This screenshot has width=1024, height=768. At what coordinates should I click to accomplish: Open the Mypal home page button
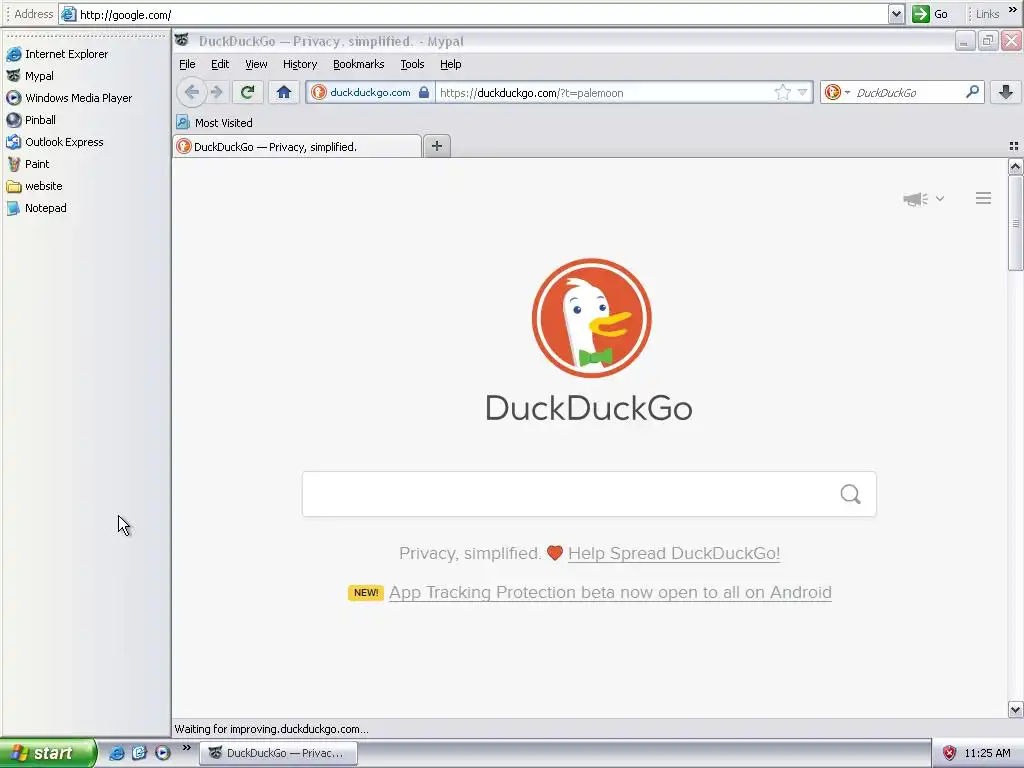tap(283, 92)
